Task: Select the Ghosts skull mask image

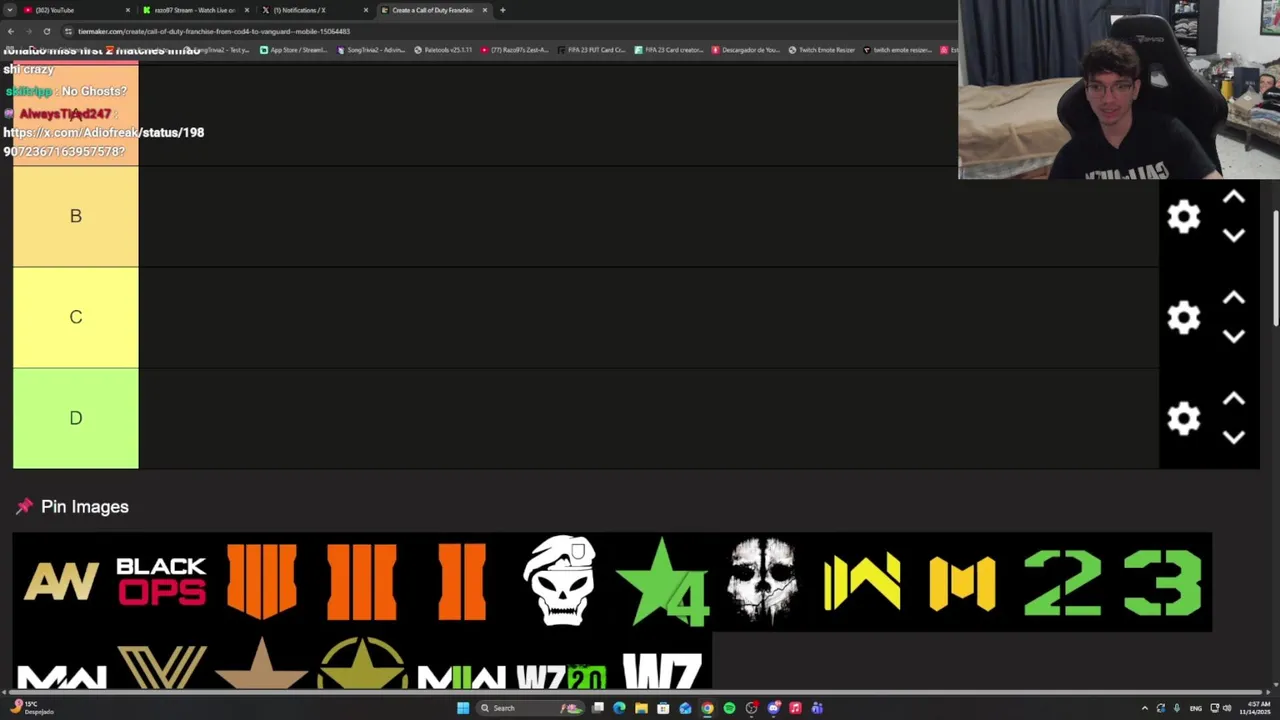Action: (762, 582)
